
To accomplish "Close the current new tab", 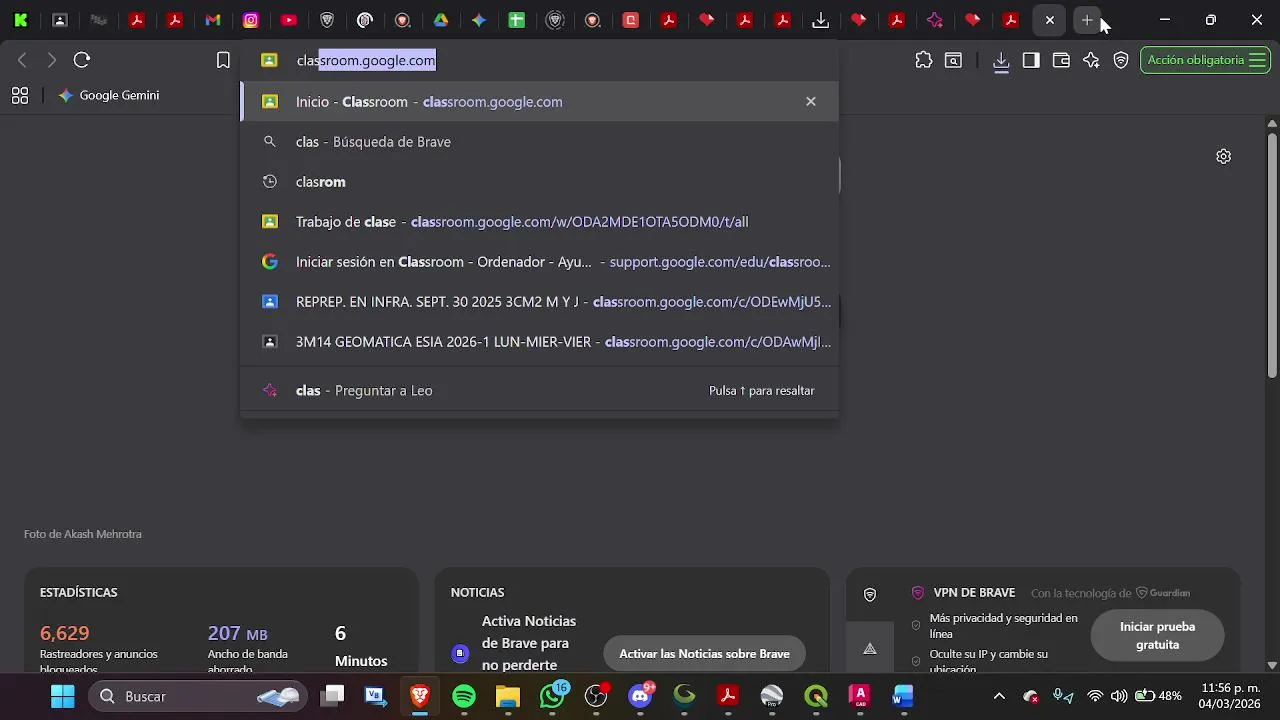I will click(x=1049, y=20).
